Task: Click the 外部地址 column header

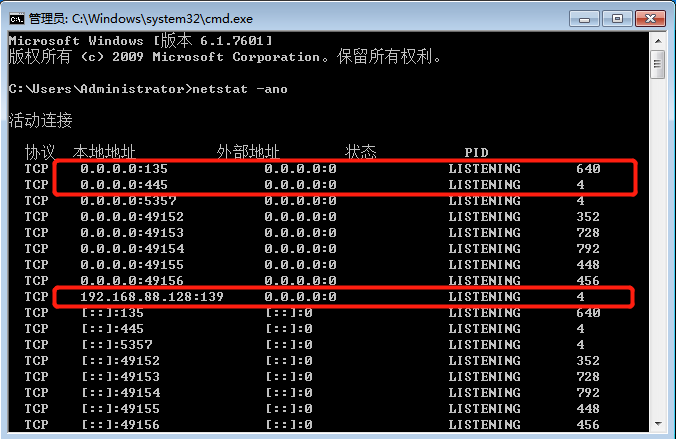Action: pyautogui.click(x=248, y=152)
